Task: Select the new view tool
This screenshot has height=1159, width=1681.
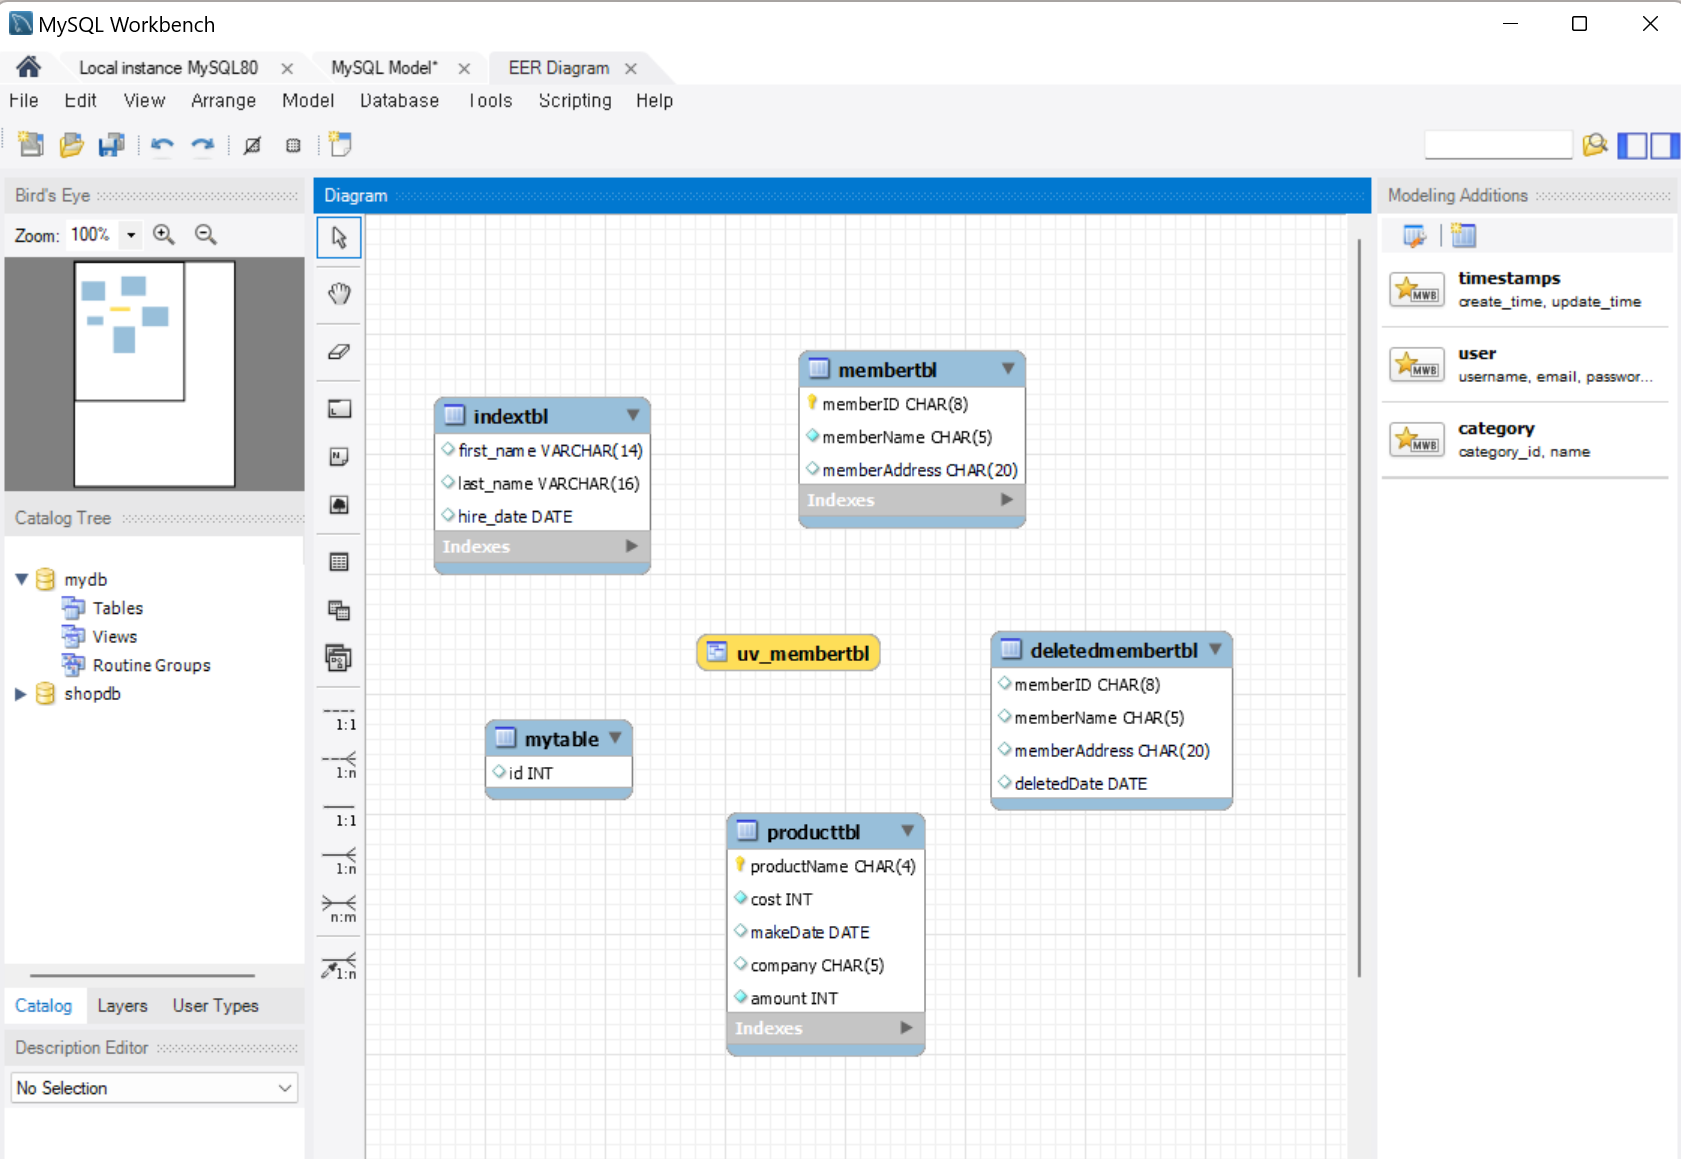Action: [339, 610]
